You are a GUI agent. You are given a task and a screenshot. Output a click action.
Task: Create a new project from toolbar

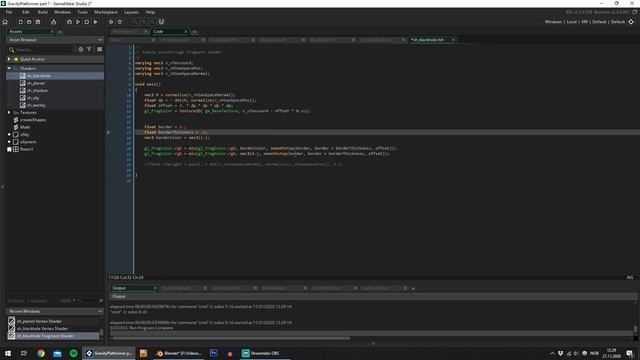tap(20, 22)
